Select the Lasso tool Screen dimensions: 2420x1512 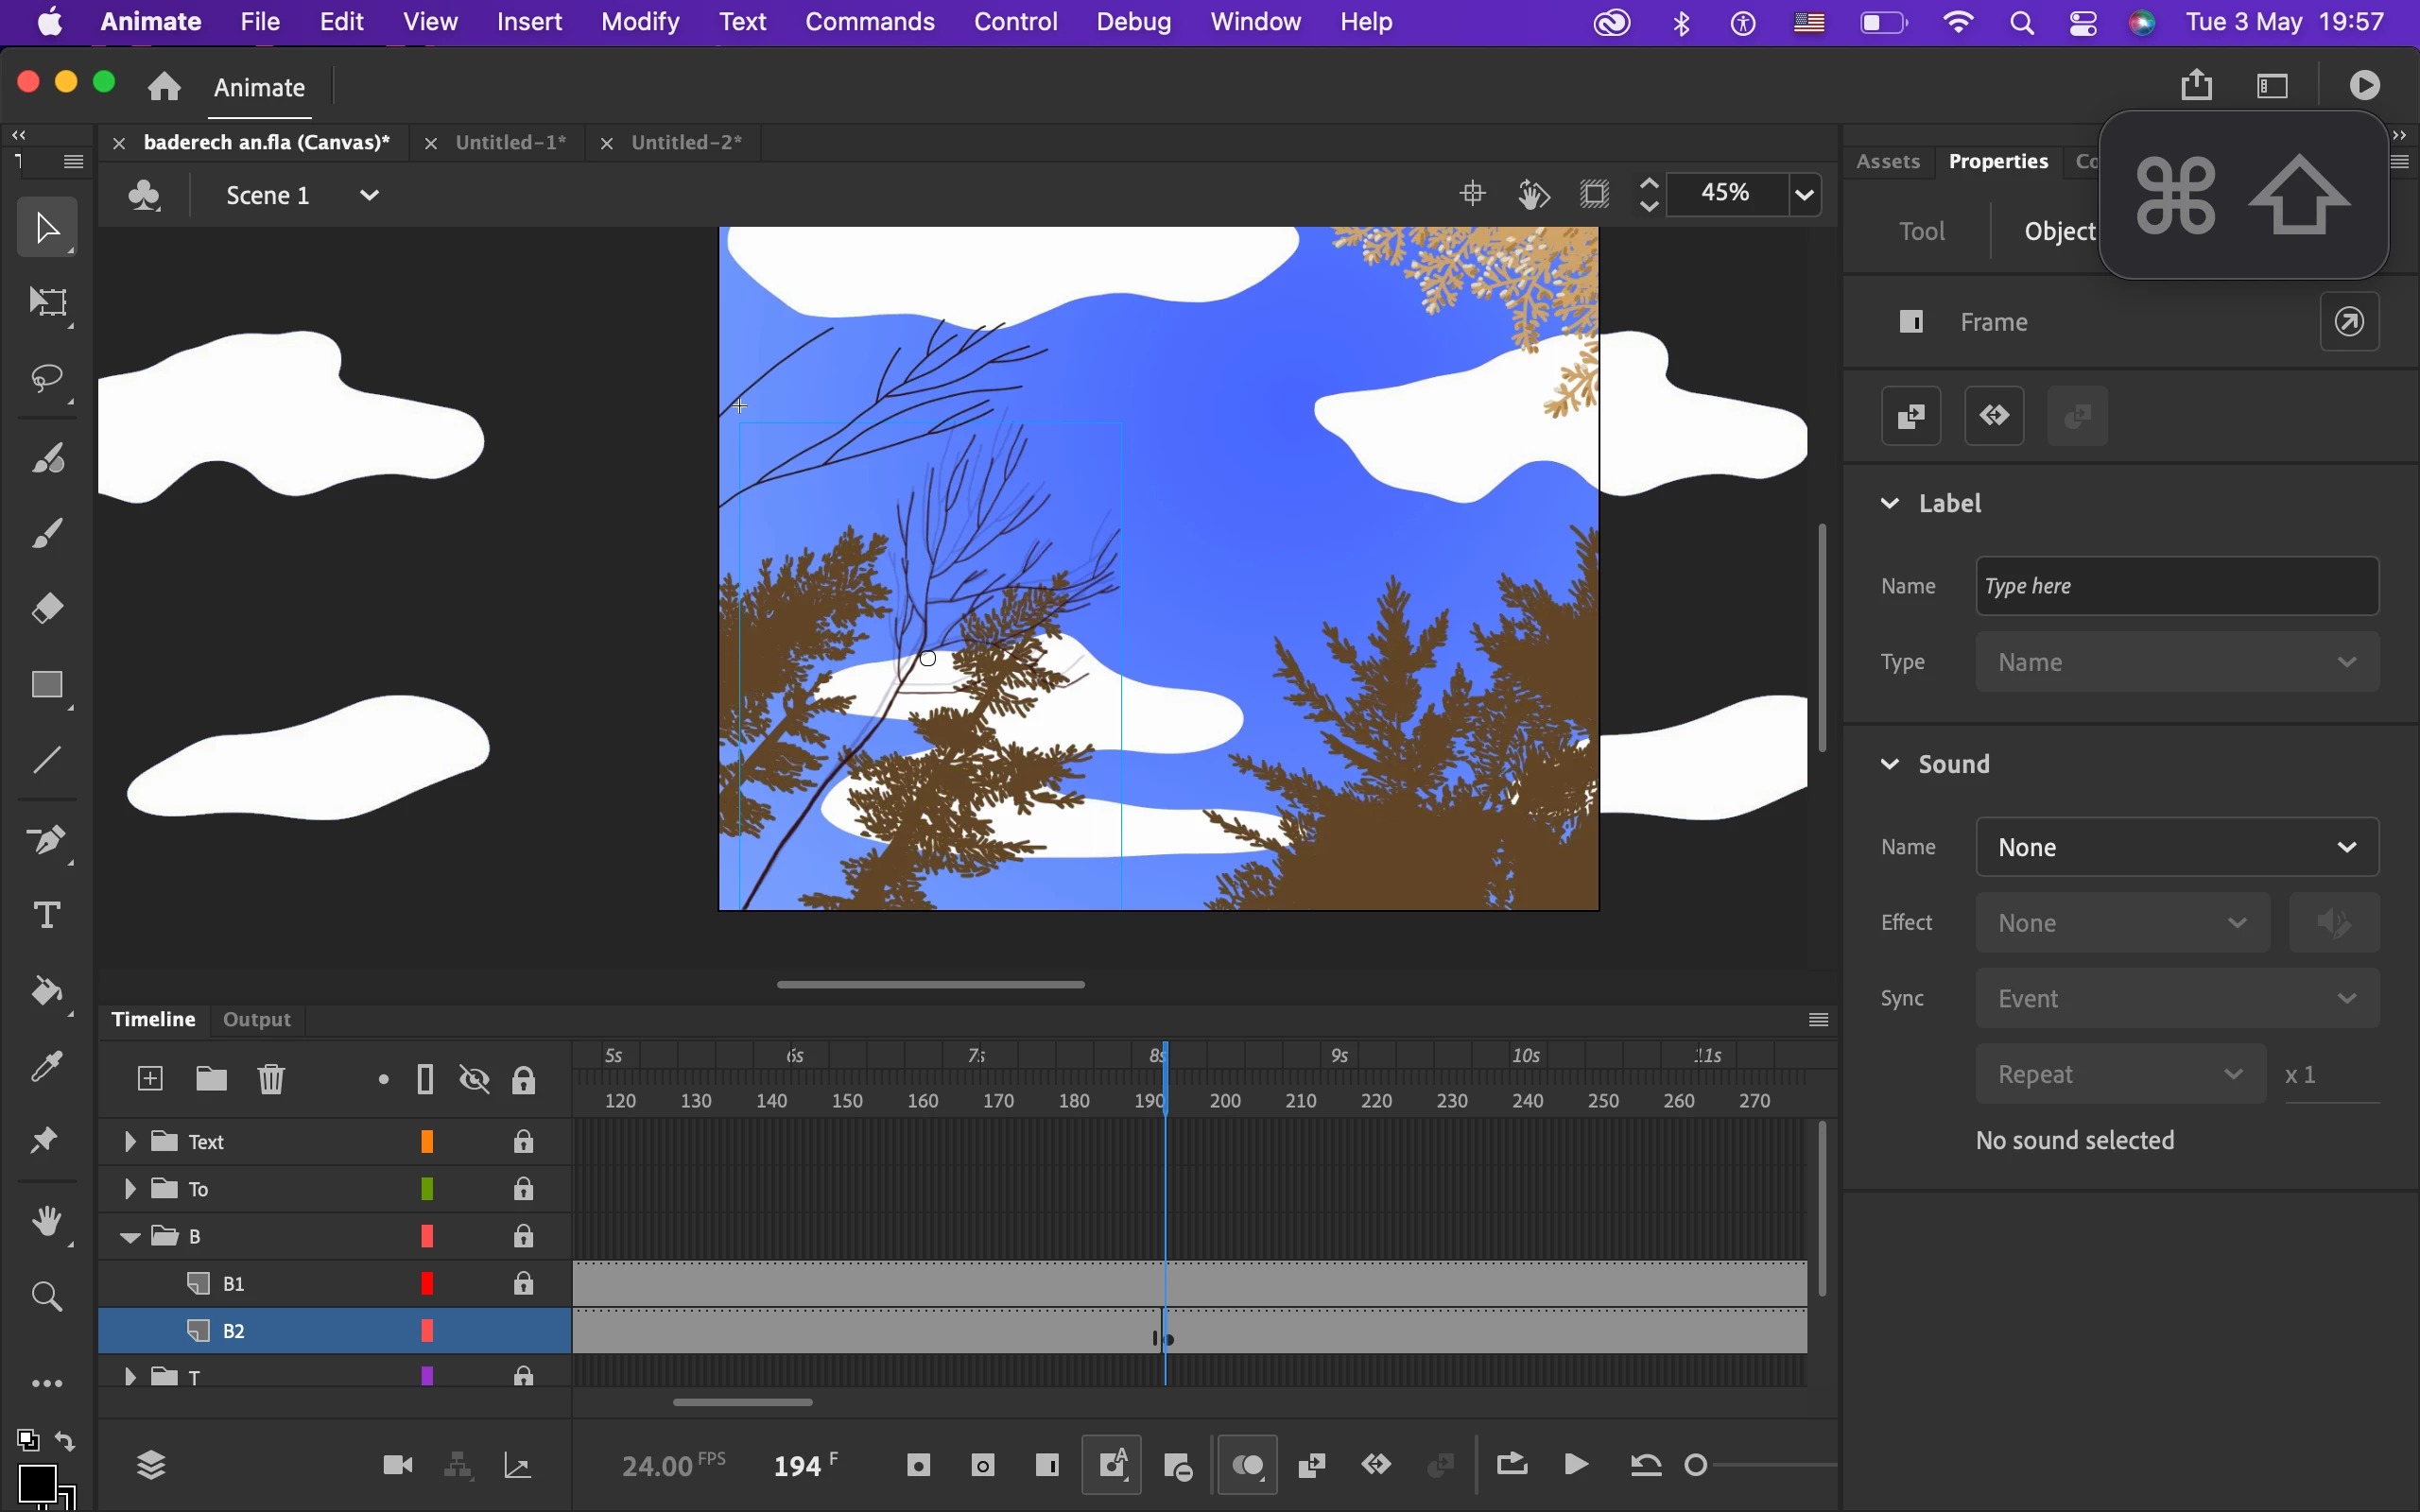47,378
